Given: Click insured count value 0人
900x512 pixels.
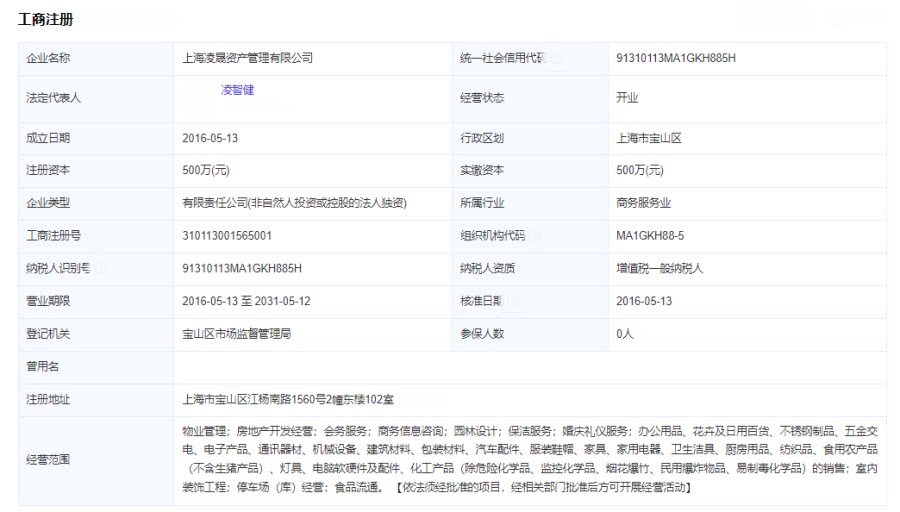Looking at the screenshot, I should (624, 334).
